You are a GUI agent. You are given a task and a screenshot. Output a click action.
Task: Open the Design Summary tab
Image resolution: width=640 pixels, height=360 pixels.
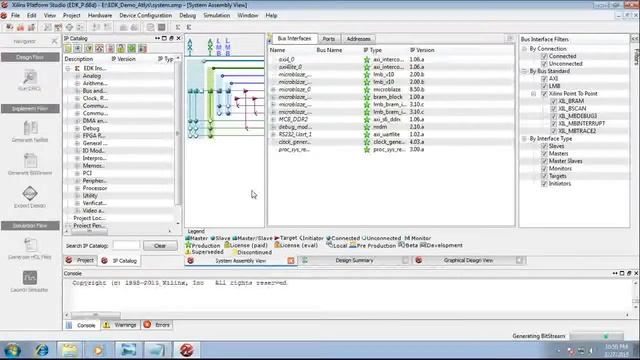point(354,260)
